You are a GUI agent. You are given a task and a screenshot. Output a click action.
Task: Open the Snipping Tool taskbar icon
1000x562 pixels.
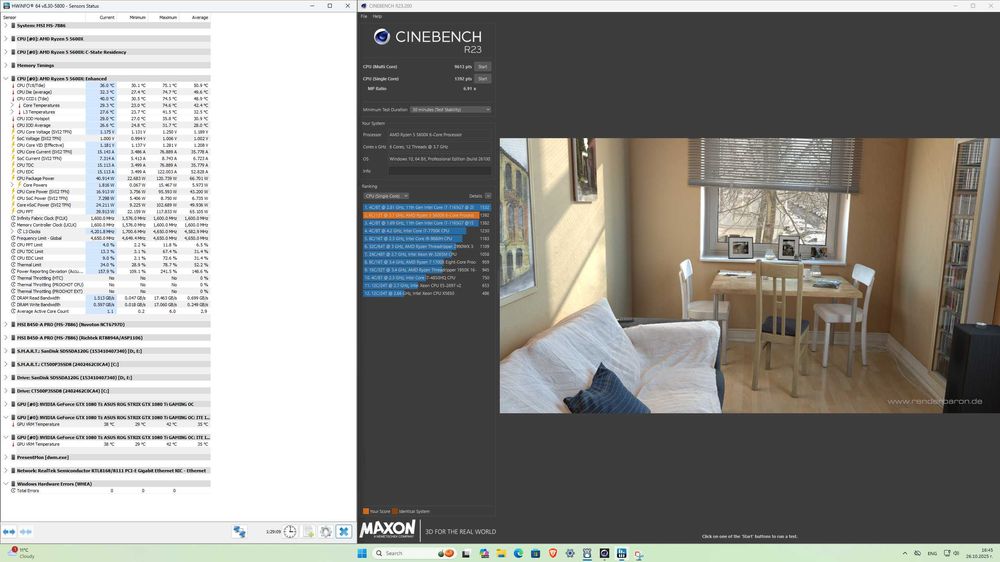(x=638, y=553)
